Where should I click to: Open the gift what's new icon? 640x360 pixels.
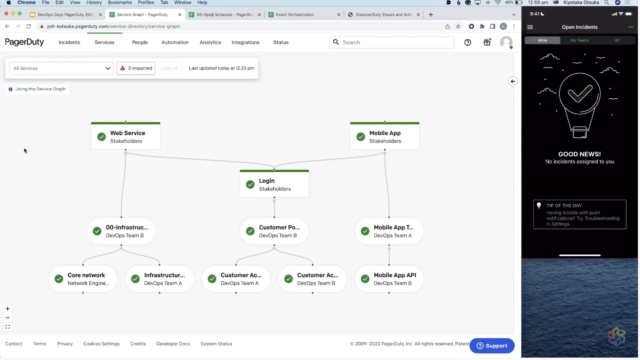point(487,42)
